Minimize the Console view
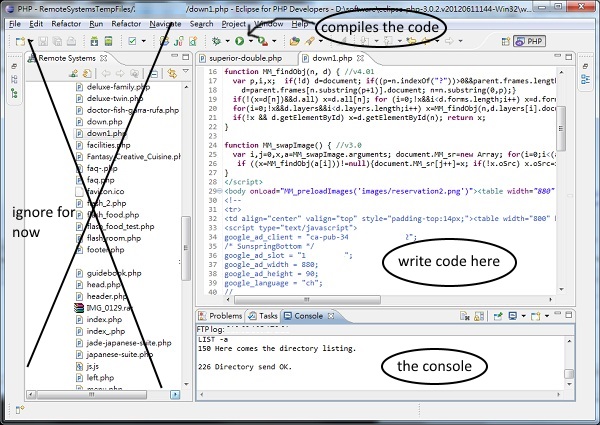 [558, 314]
